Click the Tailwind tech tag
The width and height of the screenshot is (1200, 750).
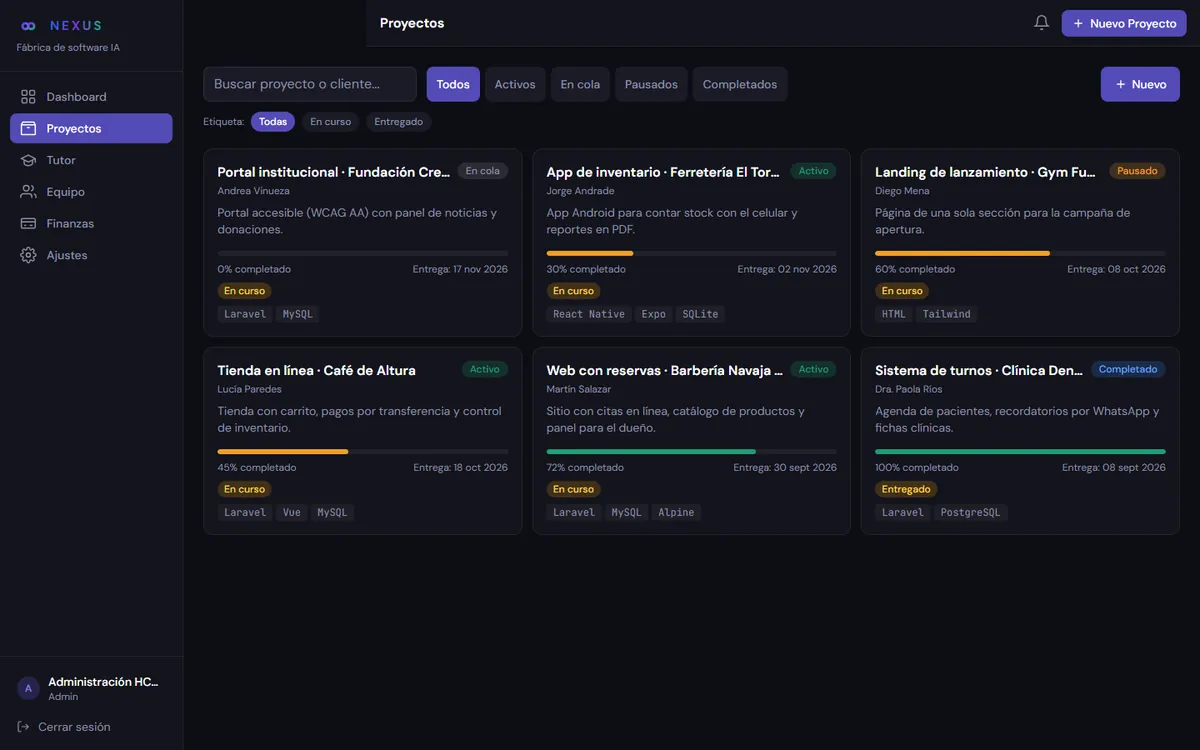[947, 314]
